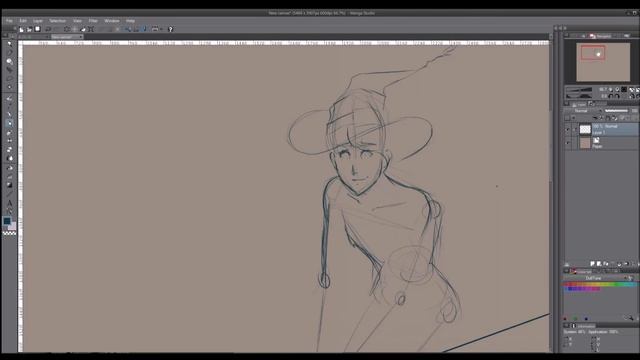Screen dimensions: 640x360
Task: Select the black-white gradient tool
Action: 9,185
